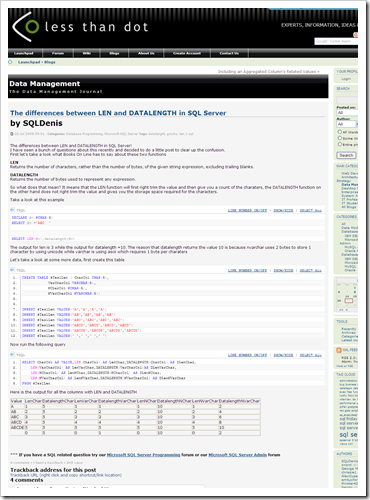Open the Wiki menu item
The image size is (370, 500).
tap(87, 53)
